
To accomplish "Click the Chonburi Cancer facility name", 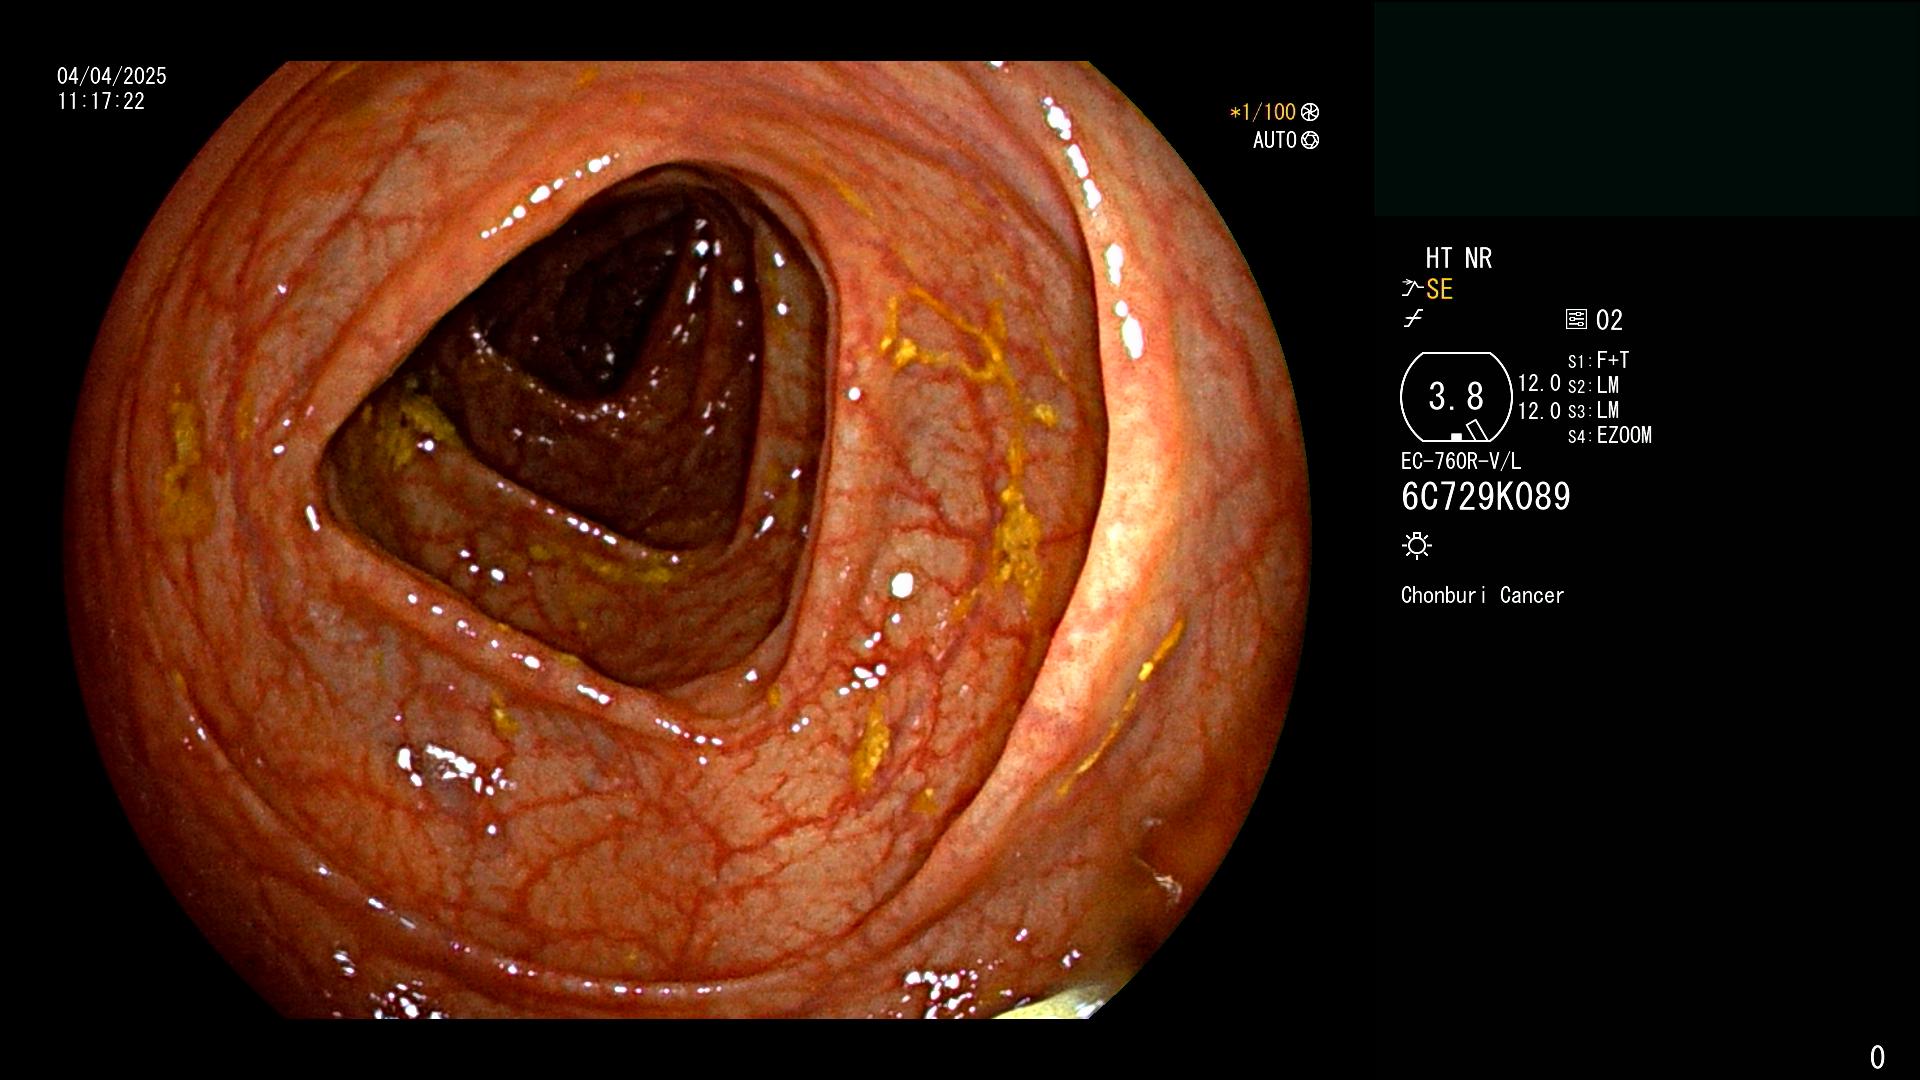I will pyautogui.click(x=1483, y=596).
